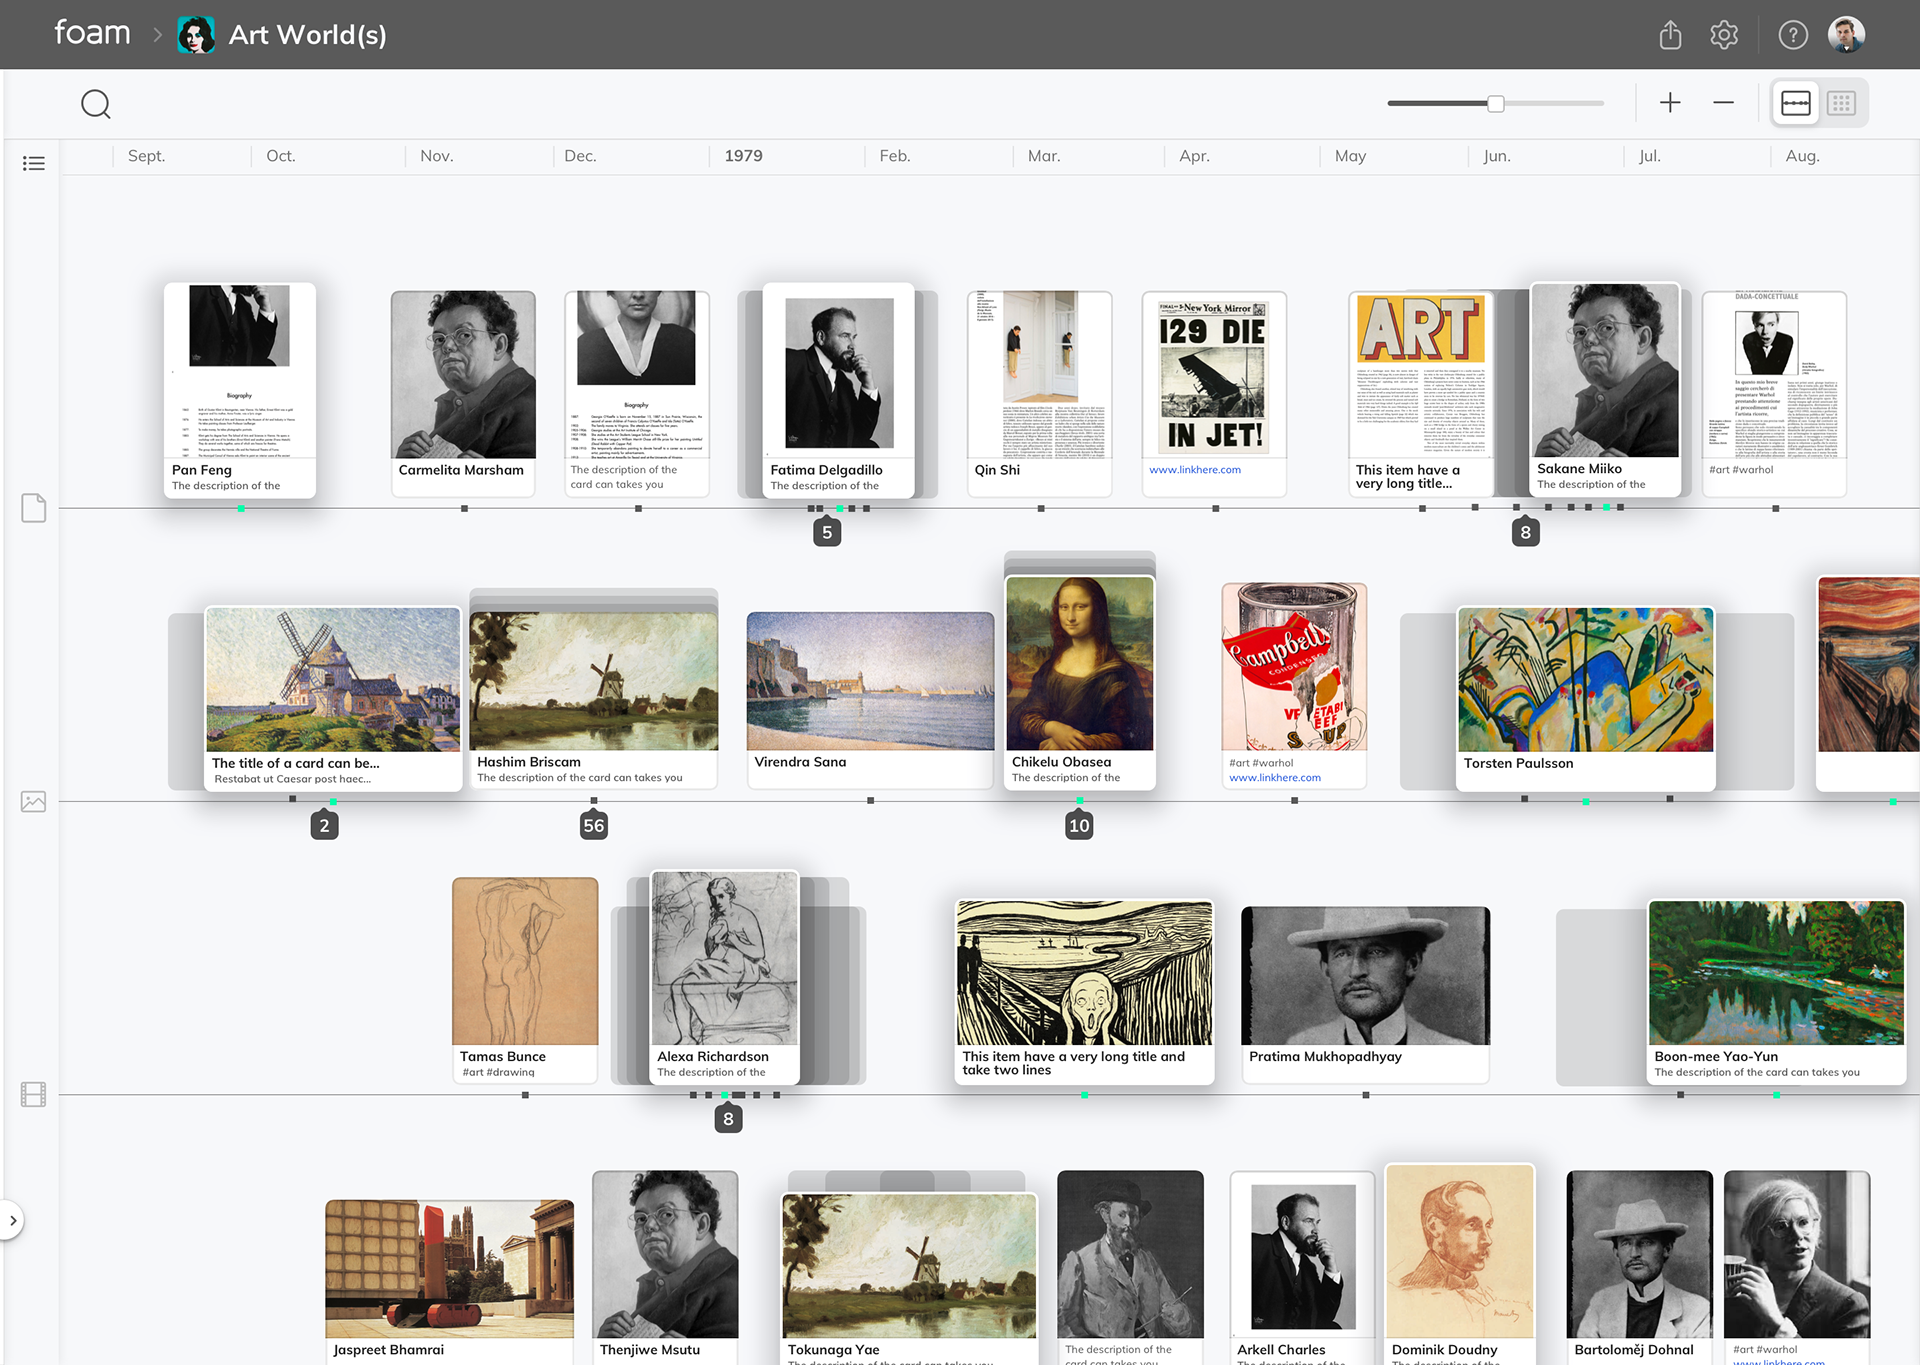Click the foam logo
Screen dimensions: 1920x1365
92,33
